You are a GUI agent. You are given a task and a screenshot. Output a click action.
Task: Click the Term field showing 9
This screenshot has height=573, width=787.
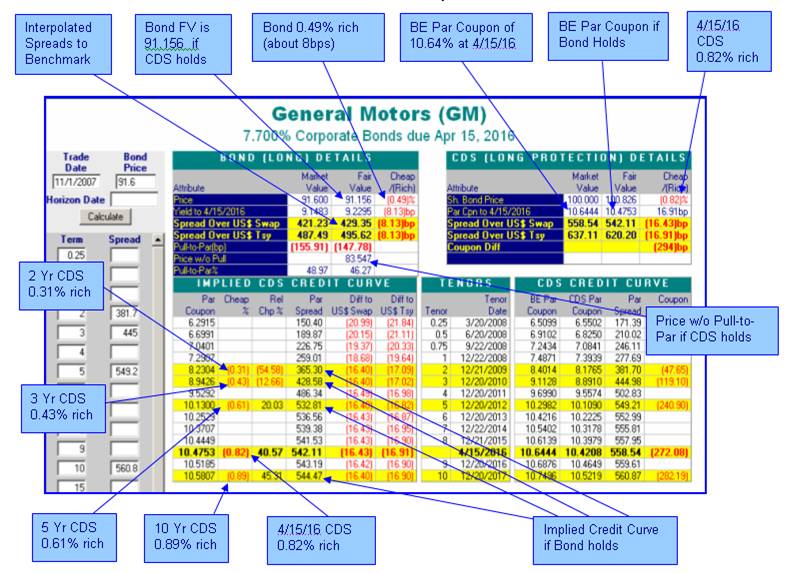click(x=72, y=449)
